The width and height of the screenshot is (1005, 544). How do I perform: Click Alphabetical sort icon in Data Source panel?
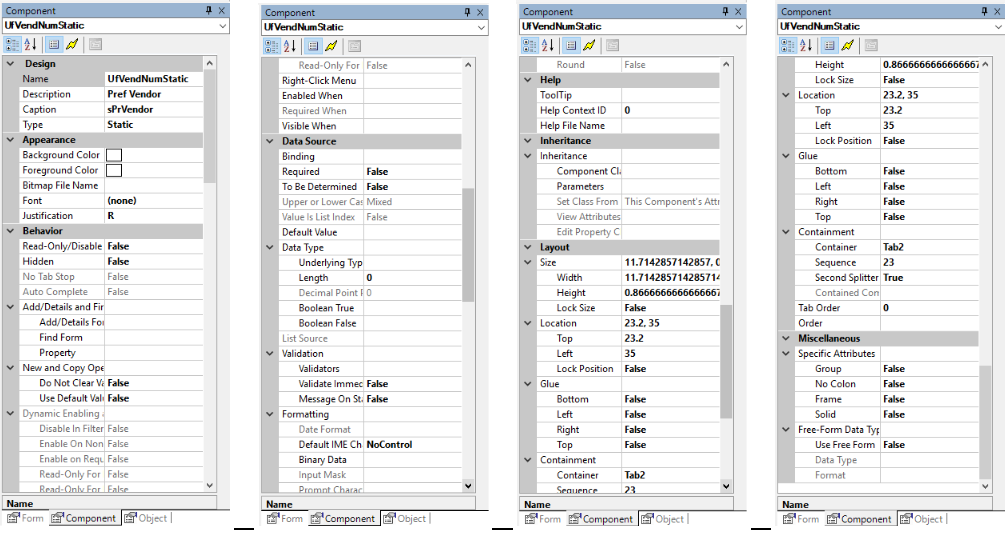coord(290,45)
